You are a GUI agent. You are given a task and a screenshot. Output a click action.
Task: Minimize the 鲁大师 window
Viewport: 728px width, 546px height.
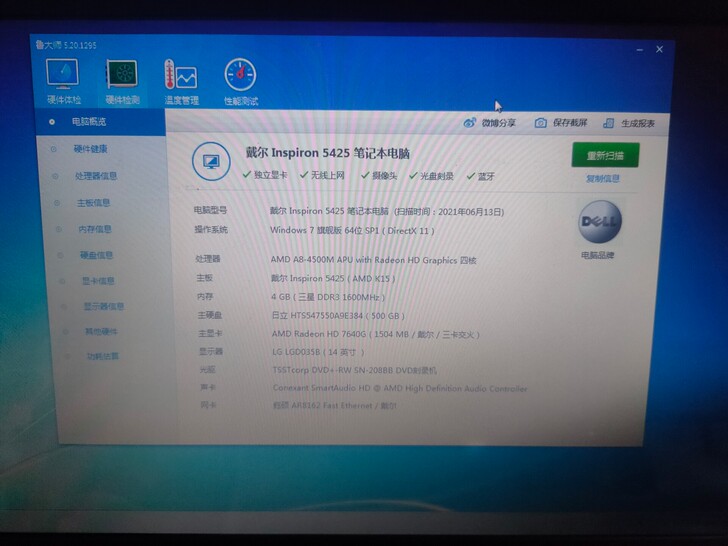(x=640, y=50)
